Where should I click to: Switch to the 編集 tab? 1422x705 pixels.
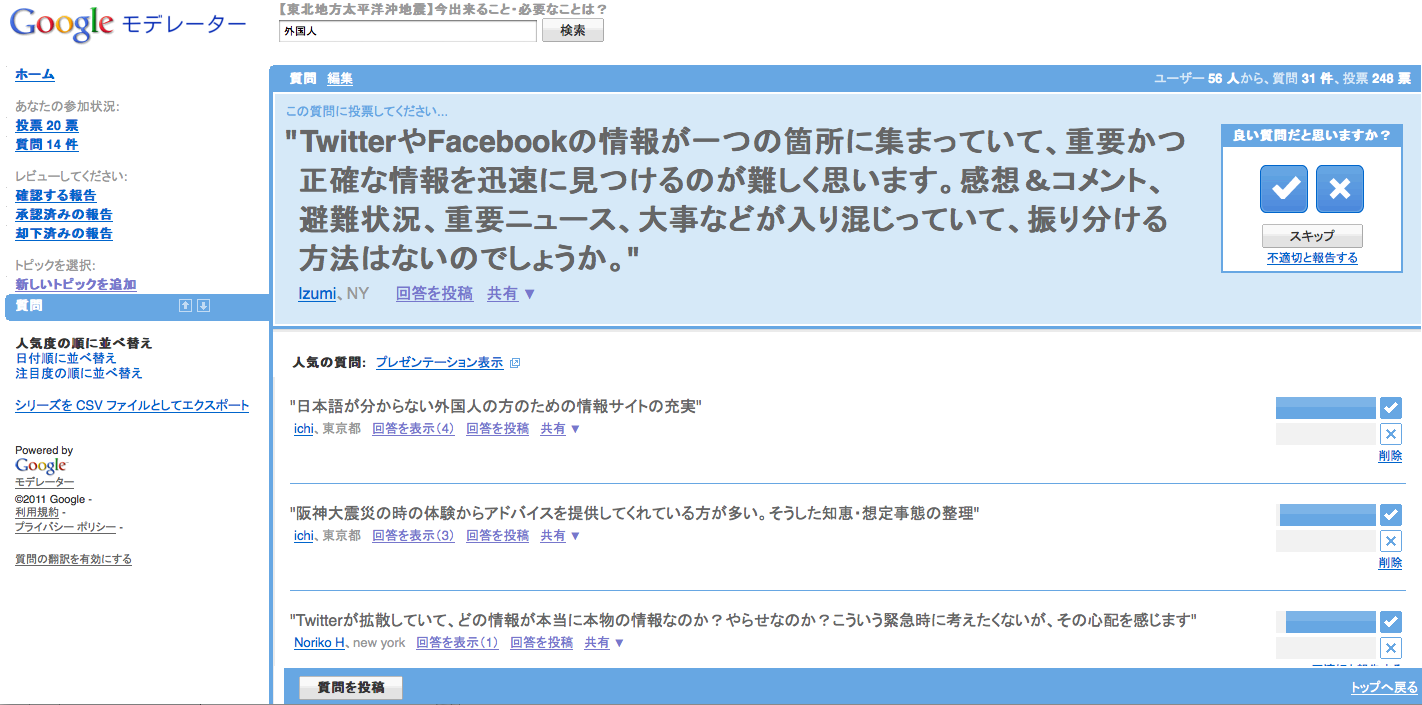coord(340,79)
